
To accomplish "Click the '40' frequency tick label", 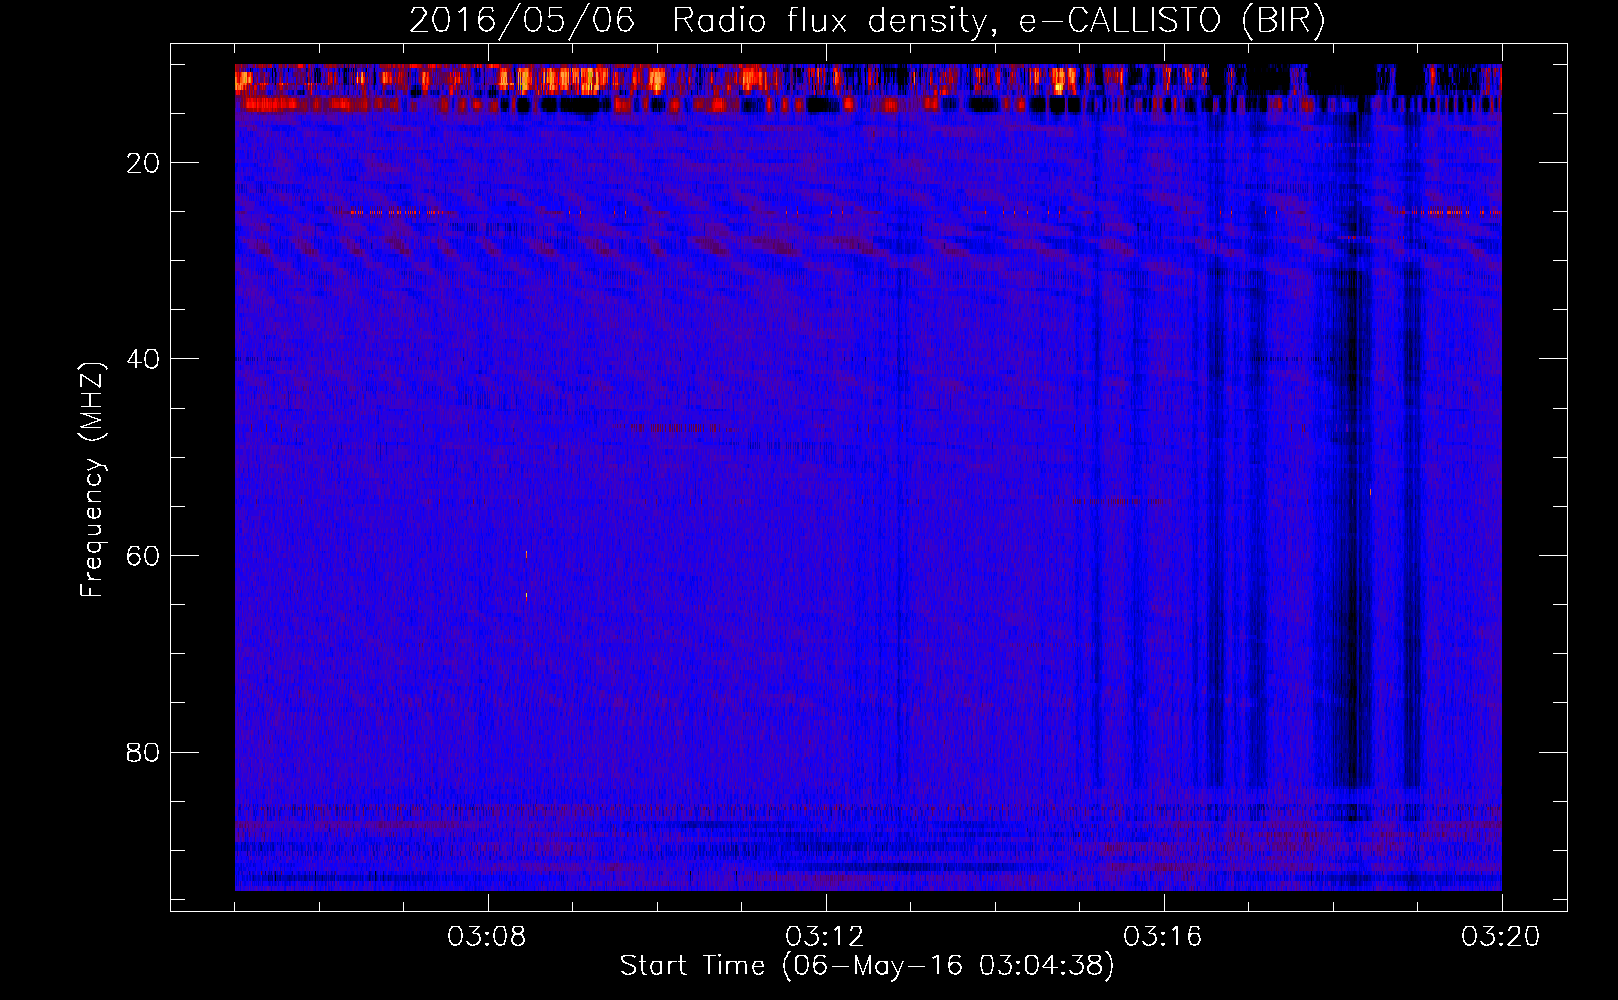I will click(144, 359).
